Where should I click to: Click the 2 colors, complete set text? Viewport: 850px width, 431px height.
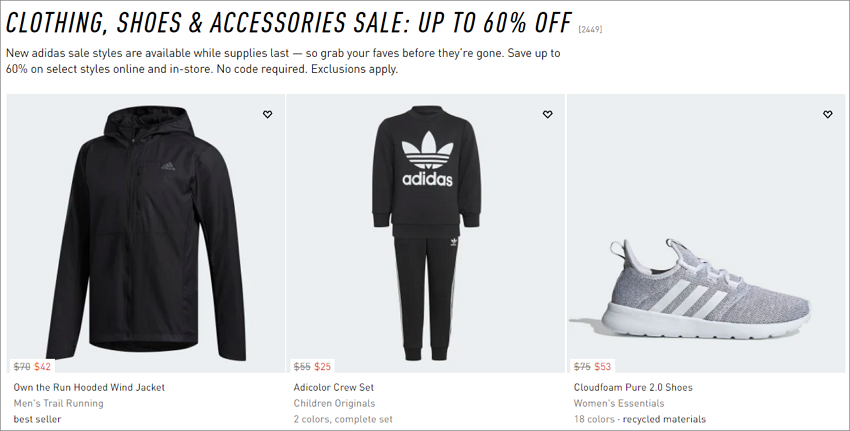pyautogui.click(x=343, y=419)
